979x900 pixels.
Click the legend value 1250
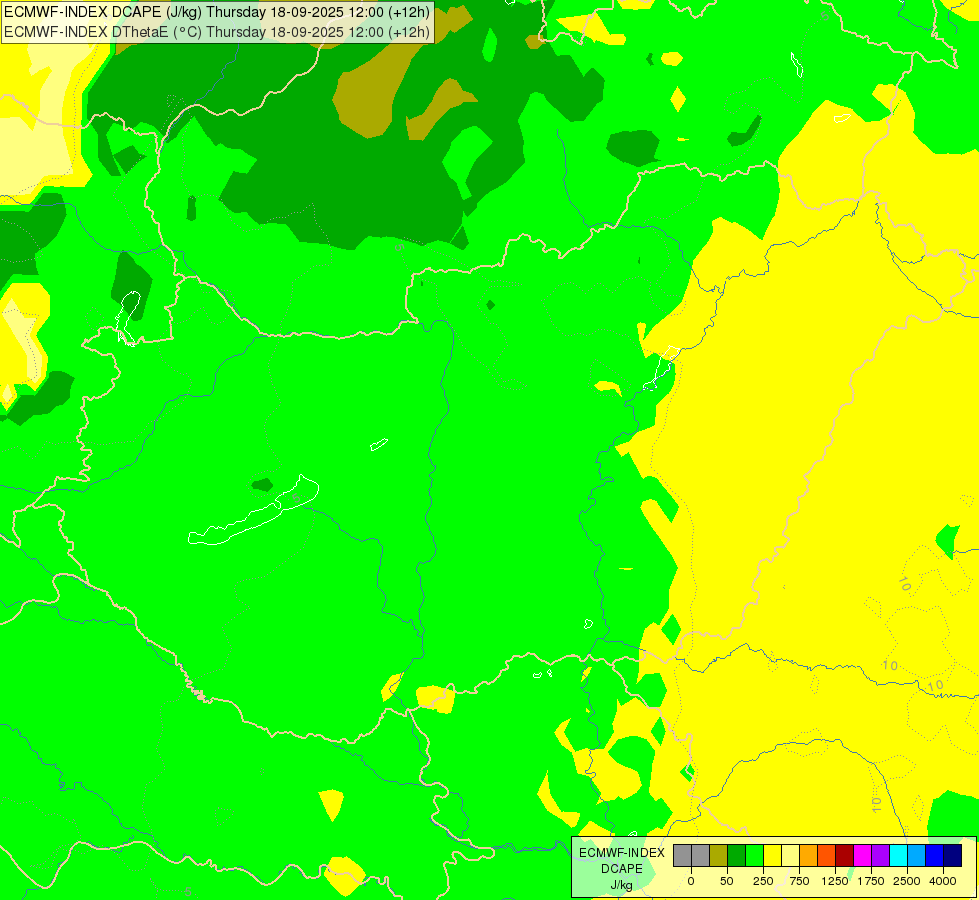pos(835,881)
